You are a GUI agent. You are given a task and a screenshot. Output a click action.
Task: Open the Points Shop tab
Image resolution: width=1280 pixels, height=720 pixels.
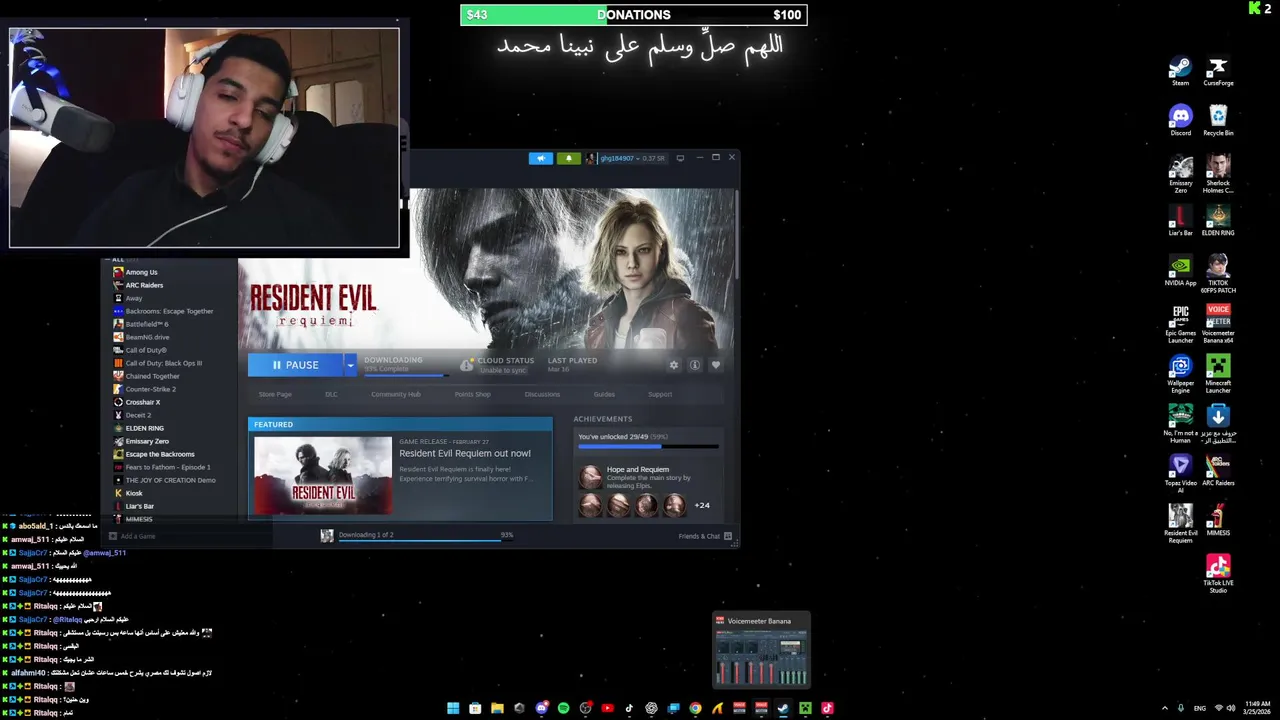click(x=473, y=394)
